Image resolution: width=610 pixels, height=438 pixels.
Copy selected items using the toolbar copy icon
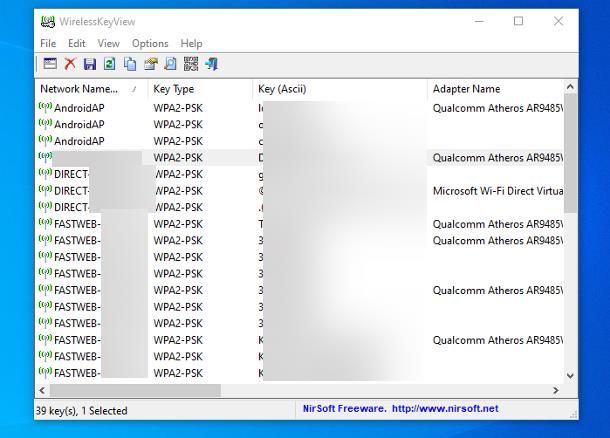[130, 64]
